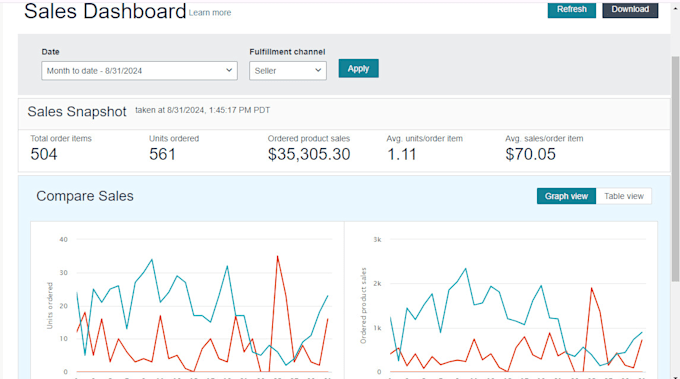Screen dimensions: 680x379
Task: Switch to Graph view
Action: pyautogui.click(x=566, y=196)
